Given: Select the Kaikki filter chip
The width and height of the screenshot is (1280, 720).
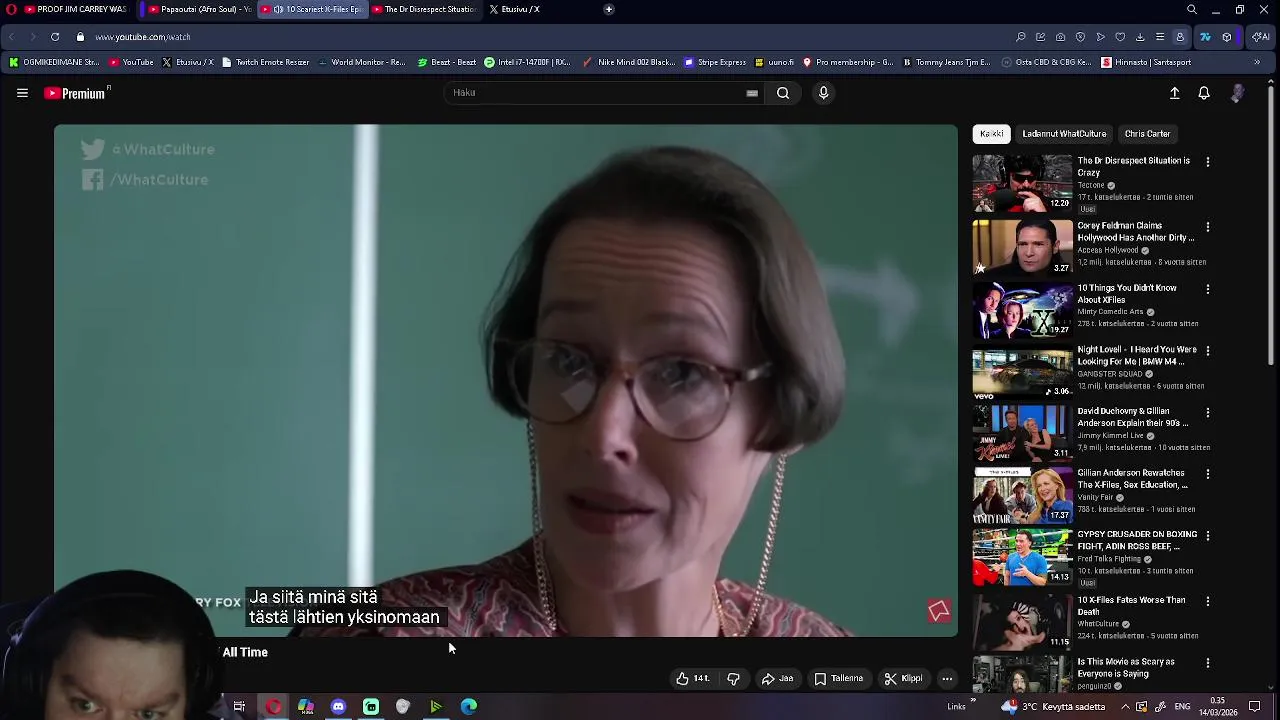Looking at the screenshot, I should (x=991, y=134).
